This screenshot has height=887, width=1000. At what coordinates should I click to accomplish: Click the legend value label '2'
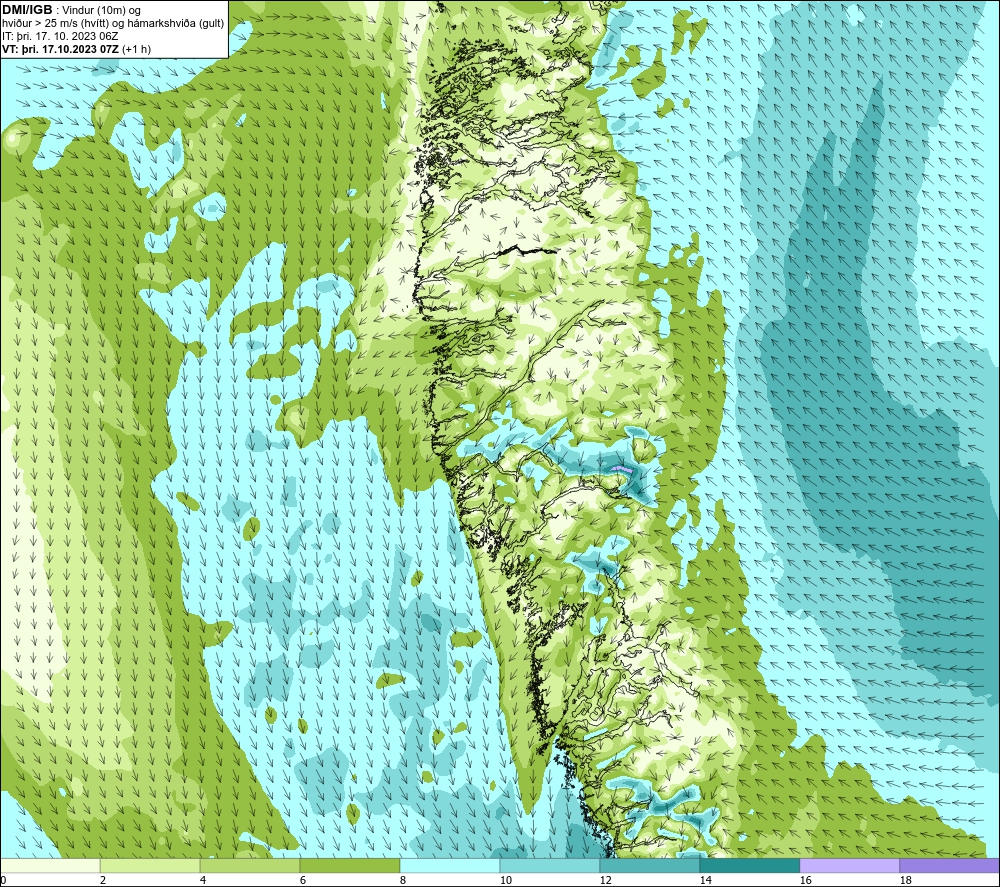[103, 880]
